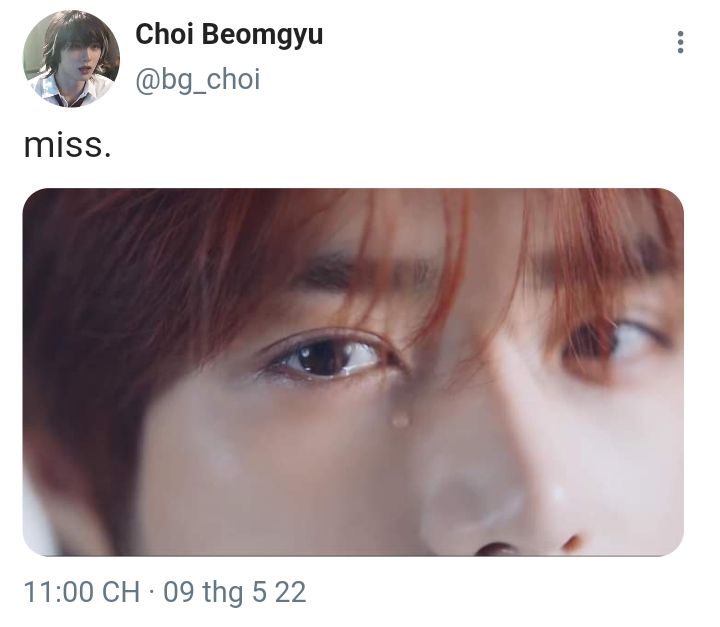Expand the attached tweet photo
The width and height of the screenshot is (720, 627).
click(x=353, y=372)
